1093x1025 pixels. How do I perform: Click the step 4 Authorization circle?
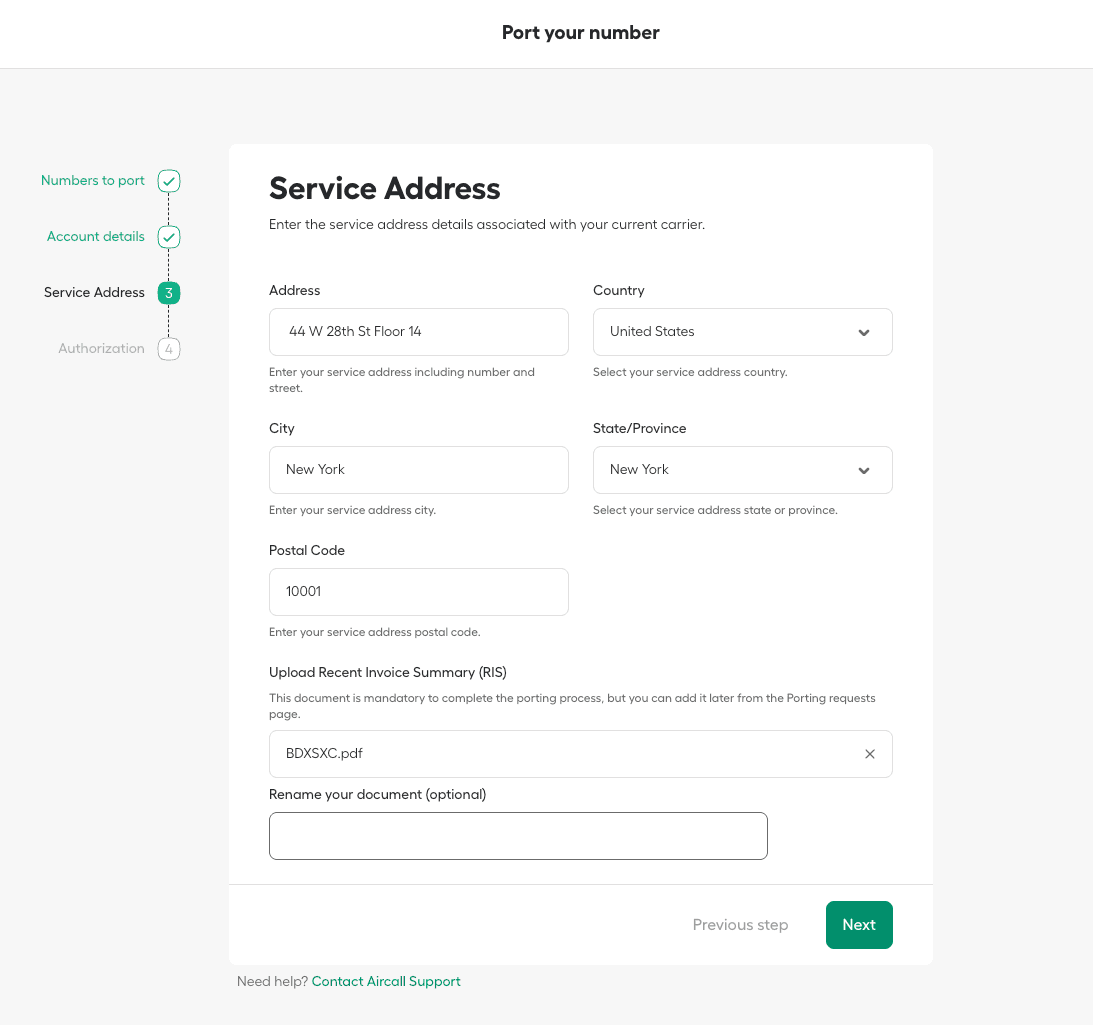pyautogui.click(x=169, y=349)
